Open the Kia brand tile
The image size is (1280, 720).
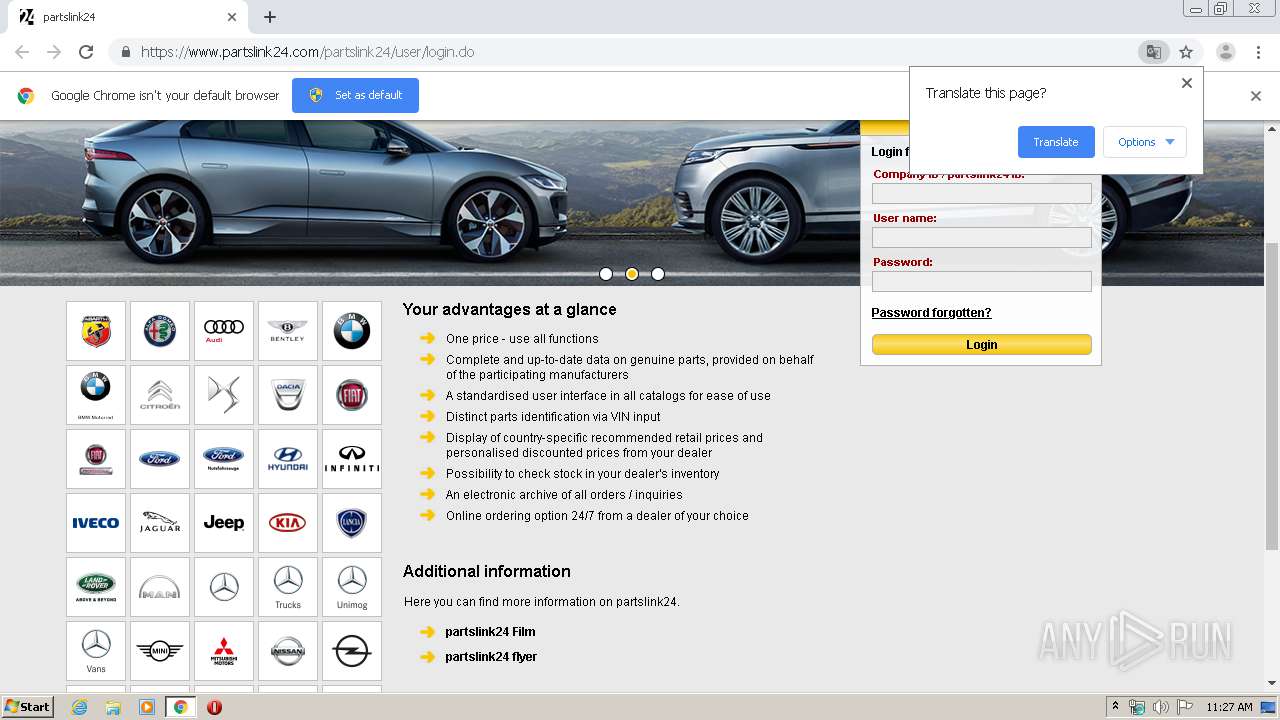point(288,523)
